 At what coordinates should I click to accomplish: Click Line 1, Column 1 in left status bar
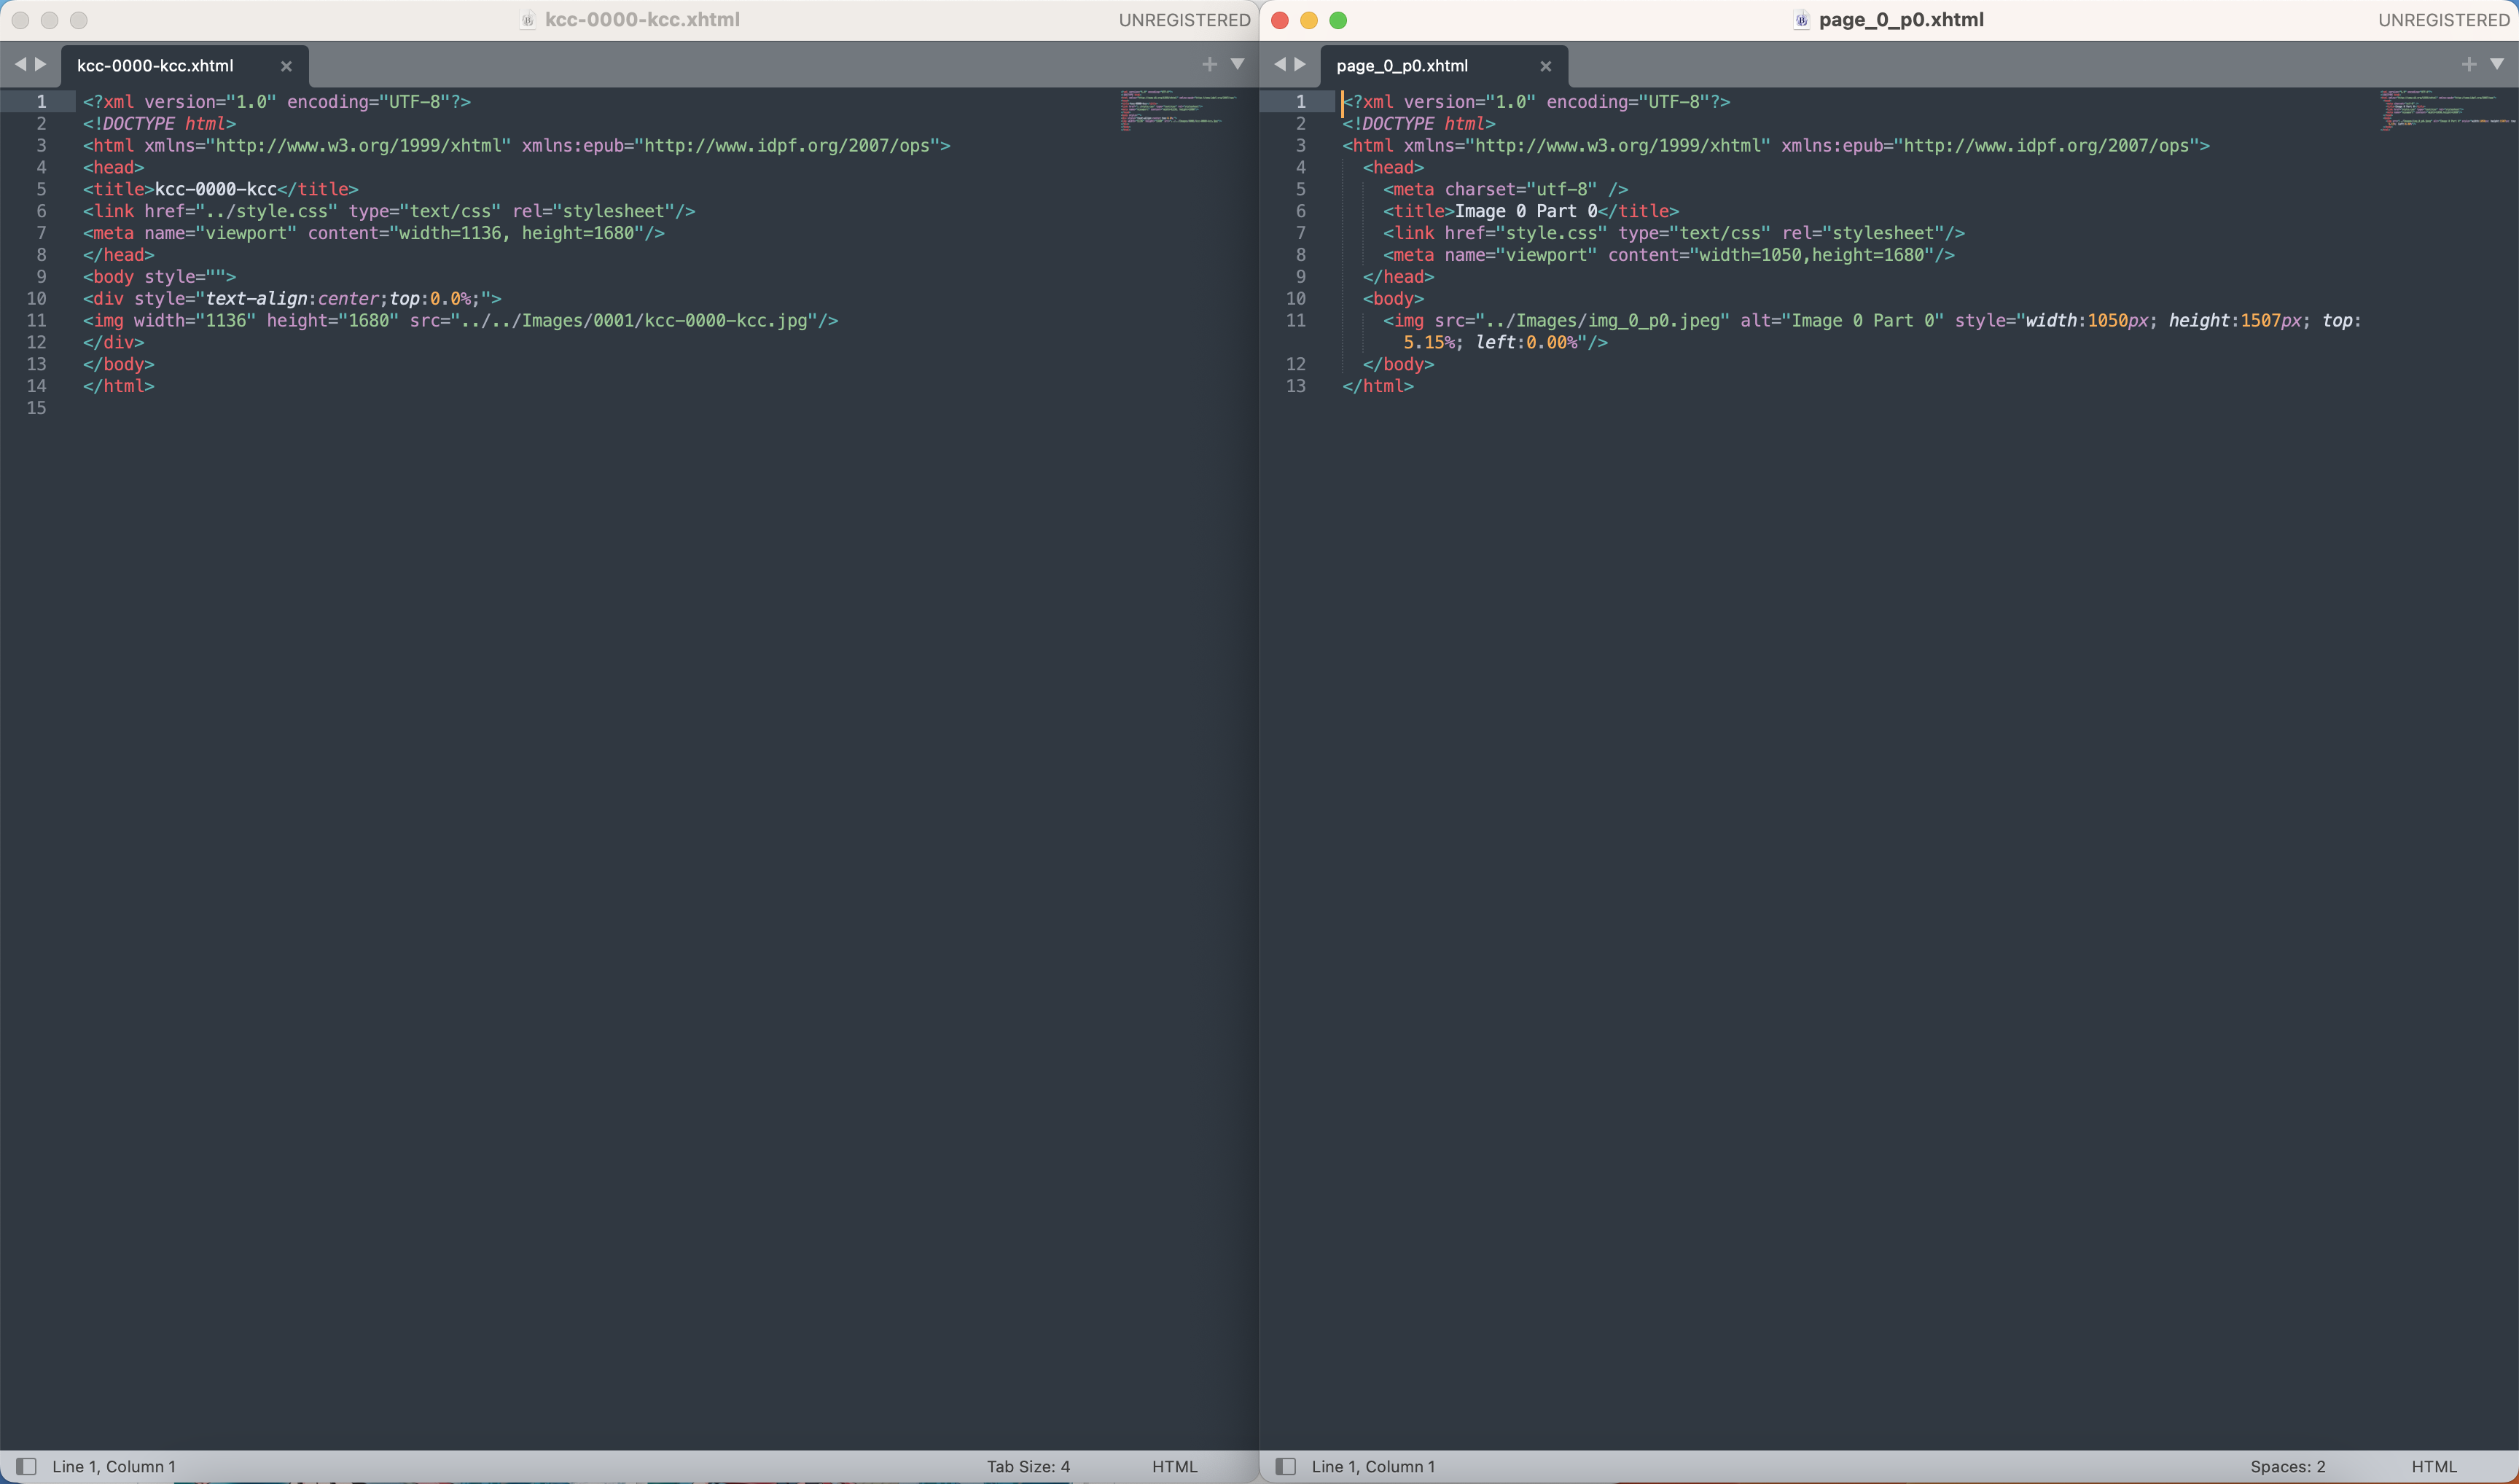pos(115,1465)
